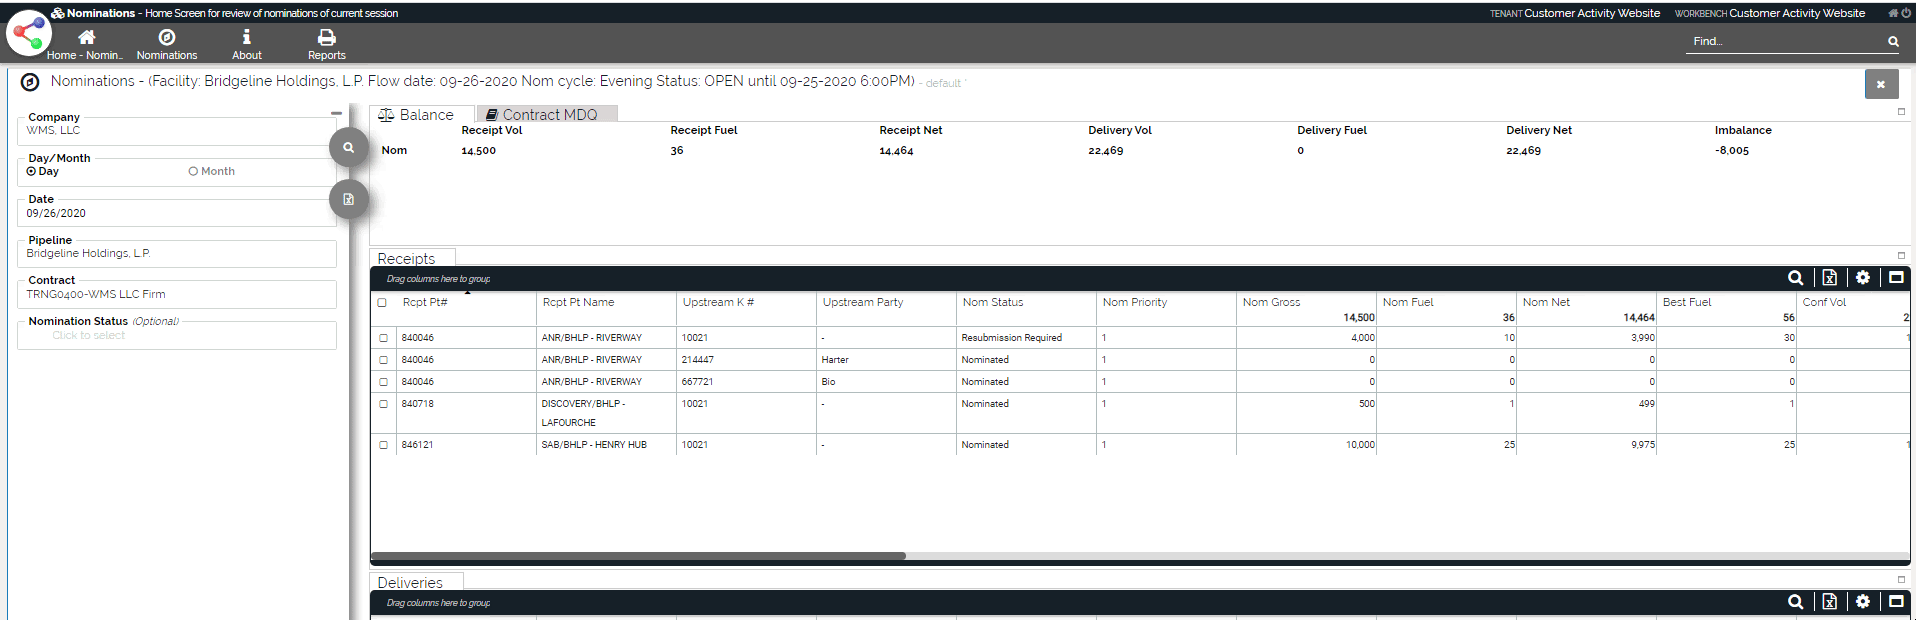This screenshot has width=1916, height=620.
Task: Open the Reports printer icon
Action: click(x=326, y=38)
